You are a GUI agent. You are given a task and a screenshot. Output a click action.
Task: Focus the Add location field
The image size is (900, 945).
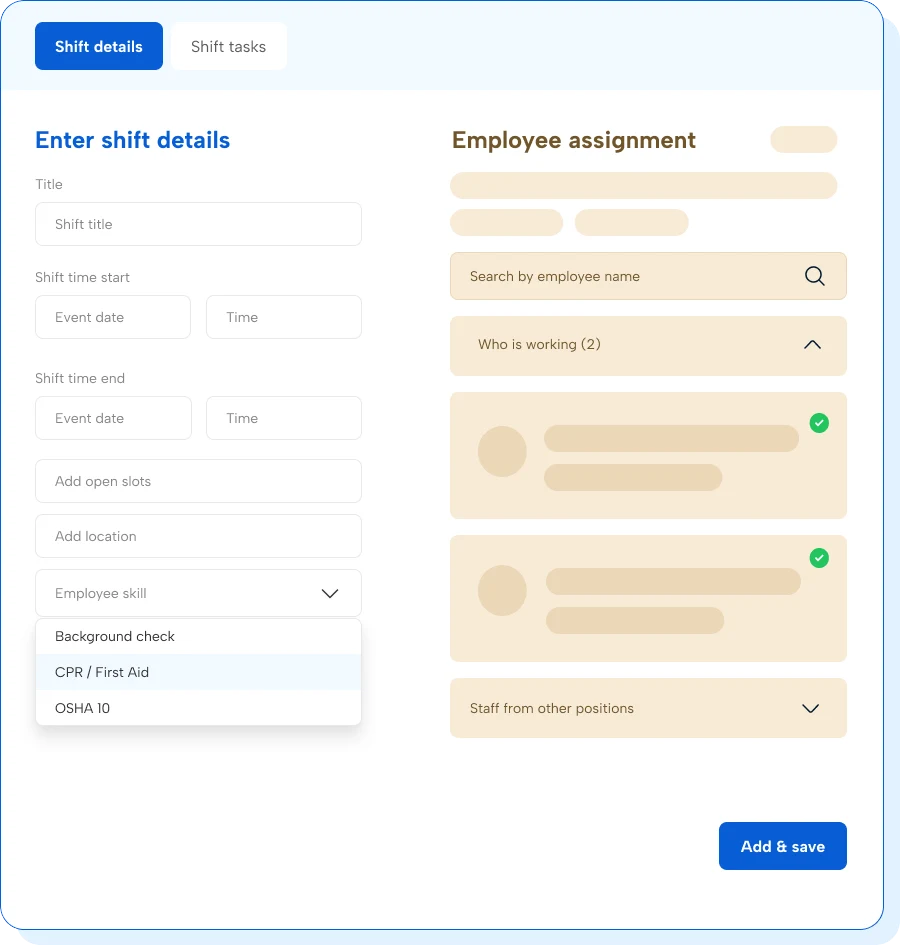pos(198,536)
